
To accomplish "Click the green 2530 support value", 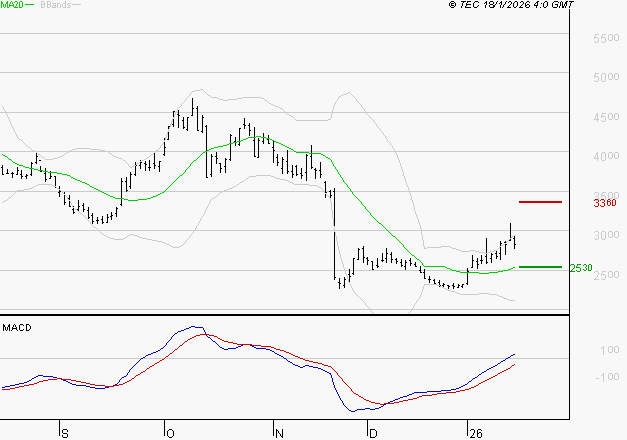I will (x=581, y=268).
